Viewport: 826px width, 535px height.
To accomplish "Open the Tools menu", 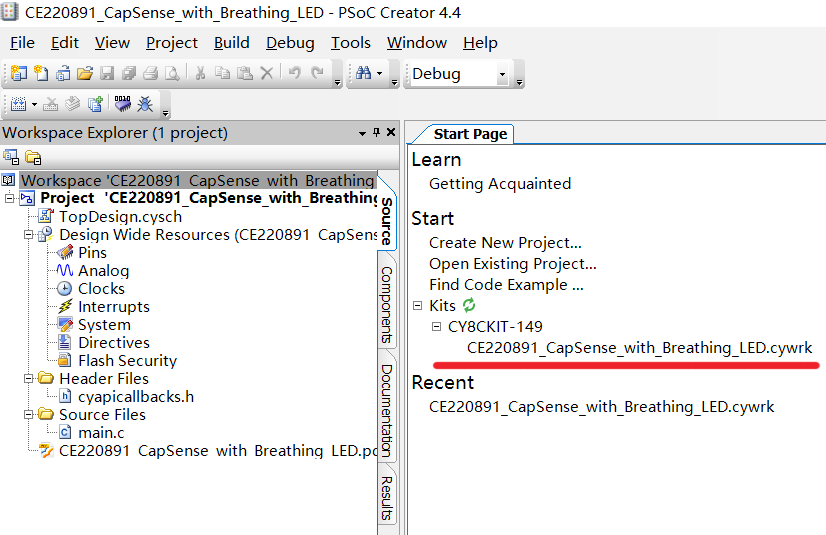I will (x=351, y=43).
